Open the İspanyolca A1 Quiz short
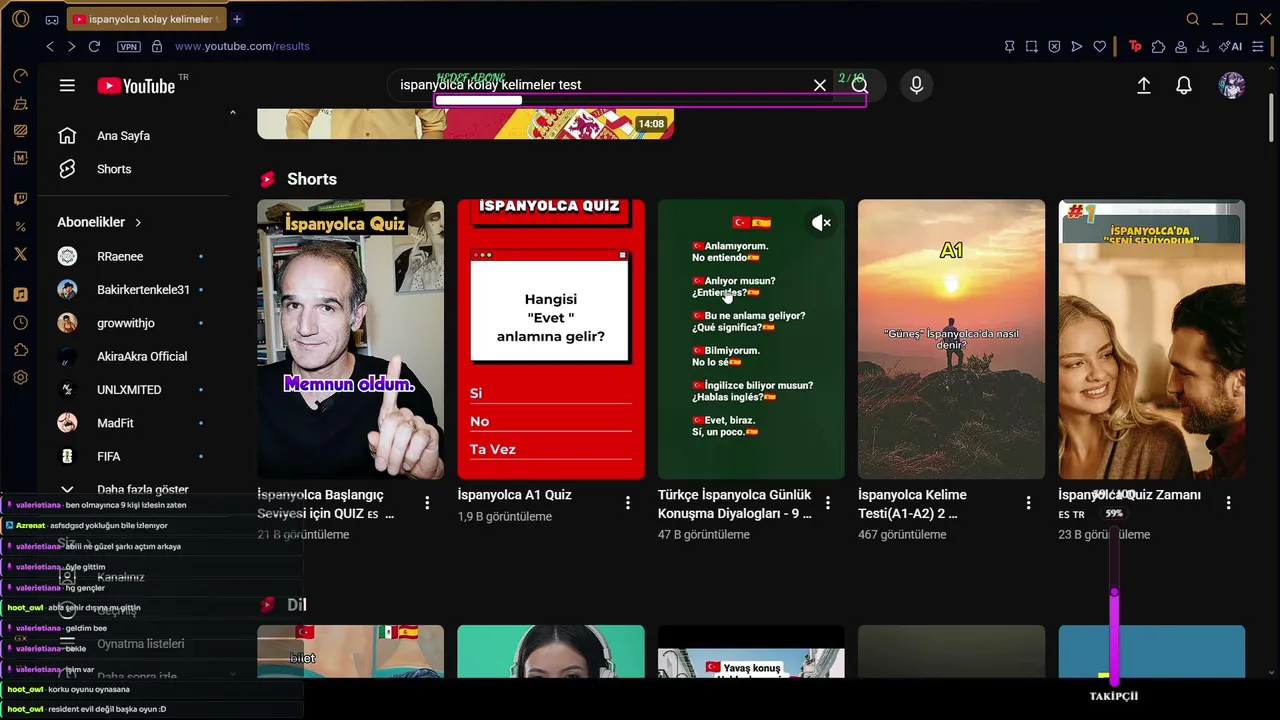Viewport: 1280px width, 720px height. point(551,339)
